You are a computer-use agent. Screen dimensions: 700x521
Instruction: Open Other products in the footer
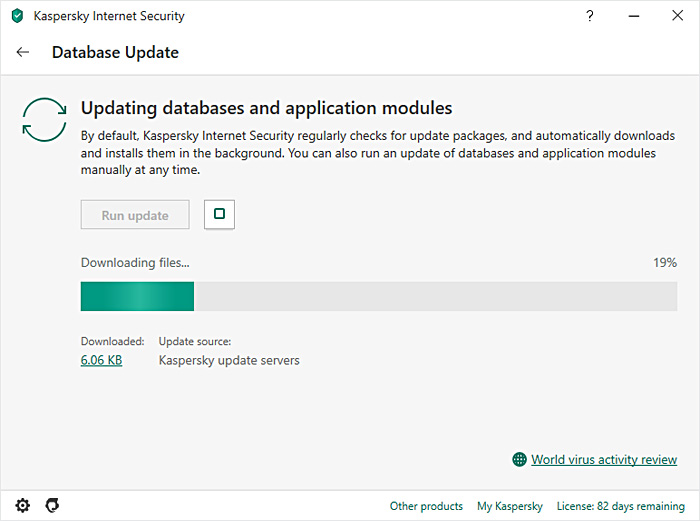click(x=426, y=506)
